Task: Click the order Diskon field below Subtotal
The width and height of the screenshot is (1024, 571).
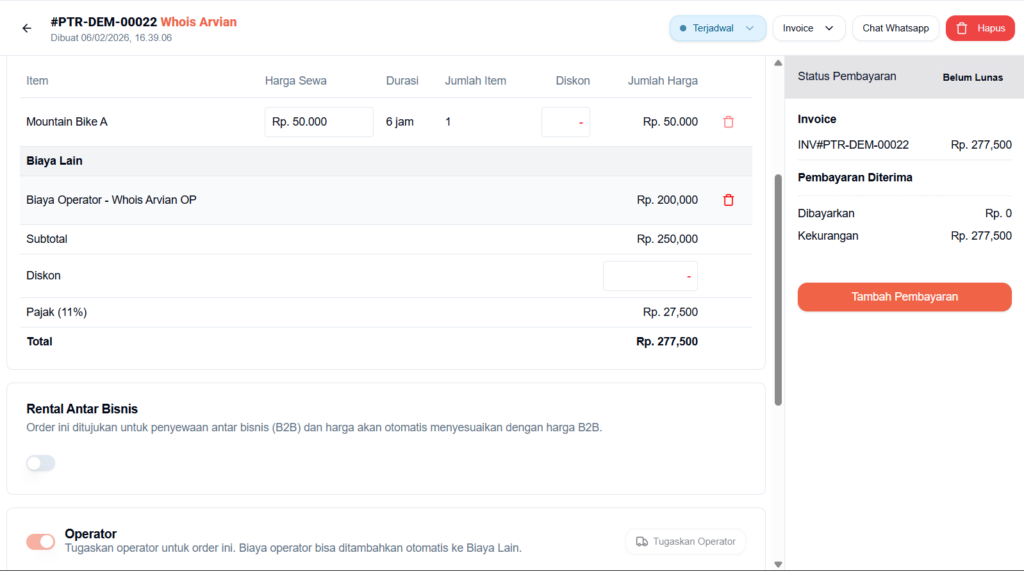Action: coord(650,276)
